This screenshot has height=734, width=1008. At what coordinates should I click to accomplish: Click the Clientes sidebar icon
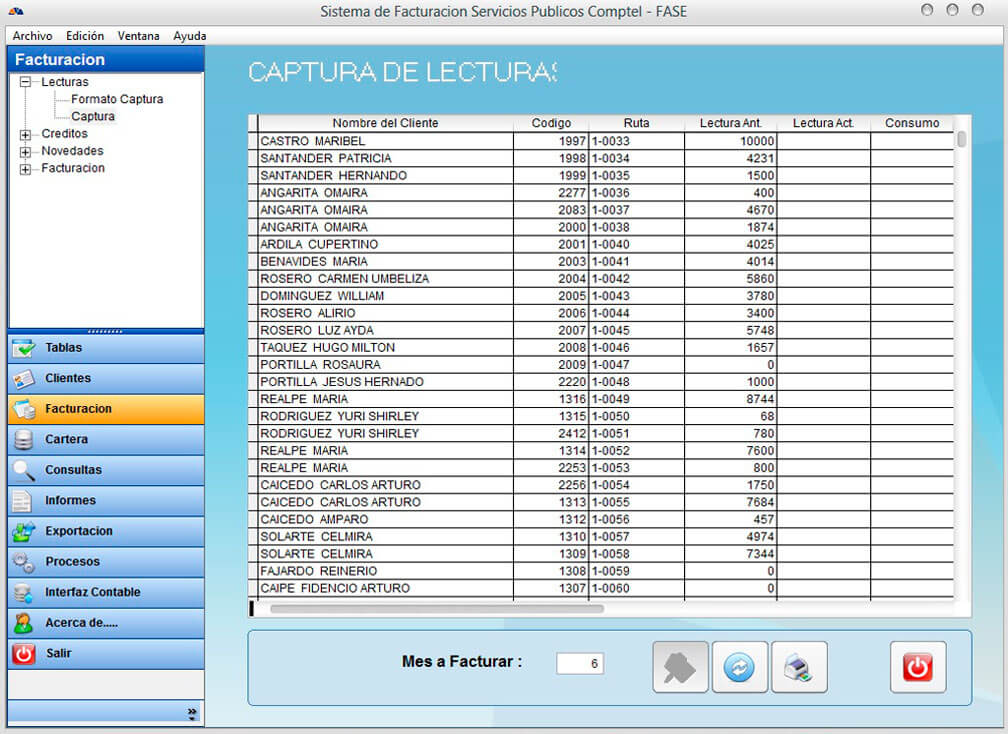24,379
